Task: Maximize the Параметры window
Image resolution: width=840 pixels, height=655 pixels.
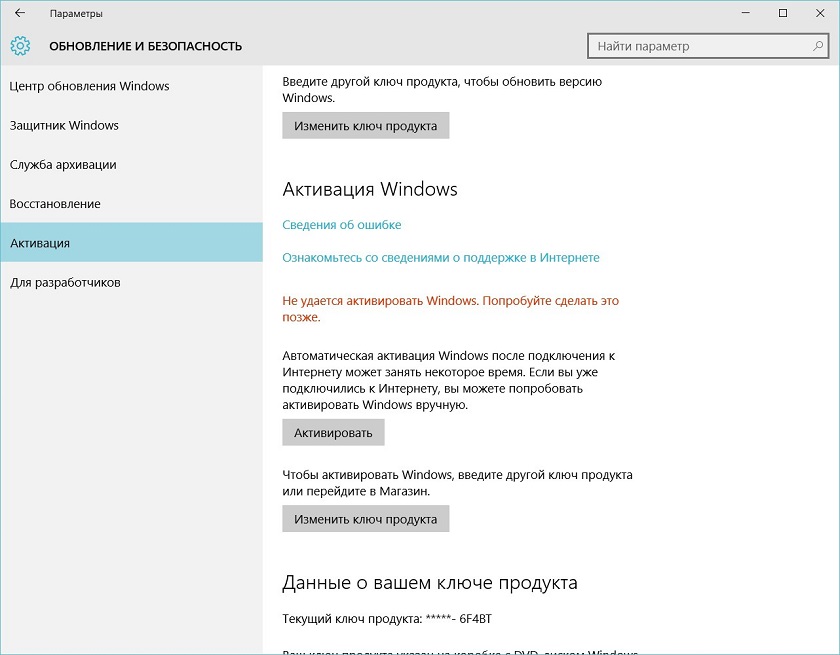Action: [783, 13]
